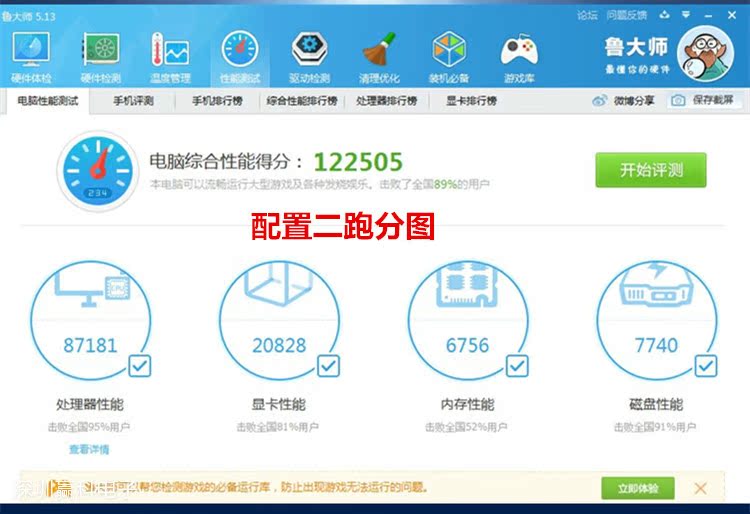The image size is (750, 514).
Task: Open the 问题反馈 feedback link
Action: click(626, 16)
